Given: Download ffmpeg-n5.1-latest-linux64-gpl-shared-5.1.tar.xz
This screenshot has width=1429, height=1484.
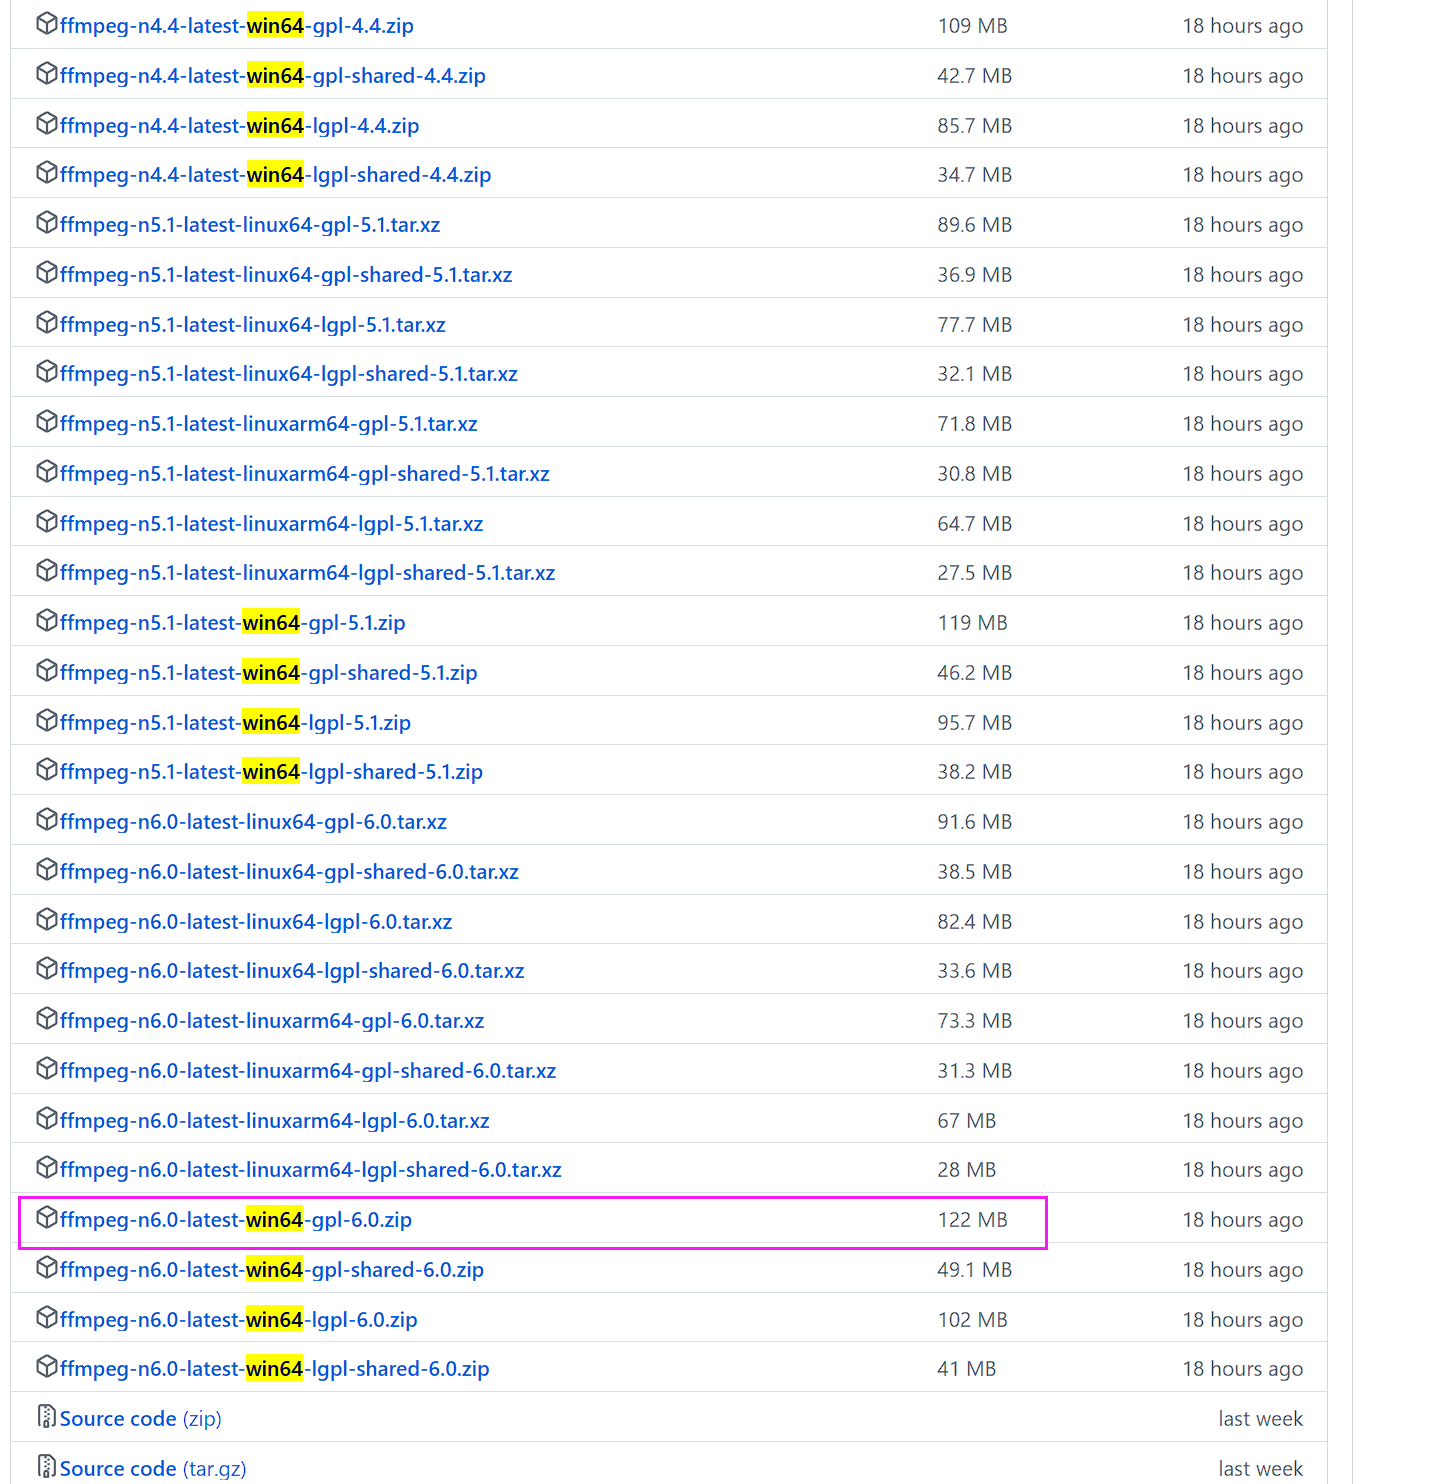Looking at the screenshot, I should click(286, 275).
